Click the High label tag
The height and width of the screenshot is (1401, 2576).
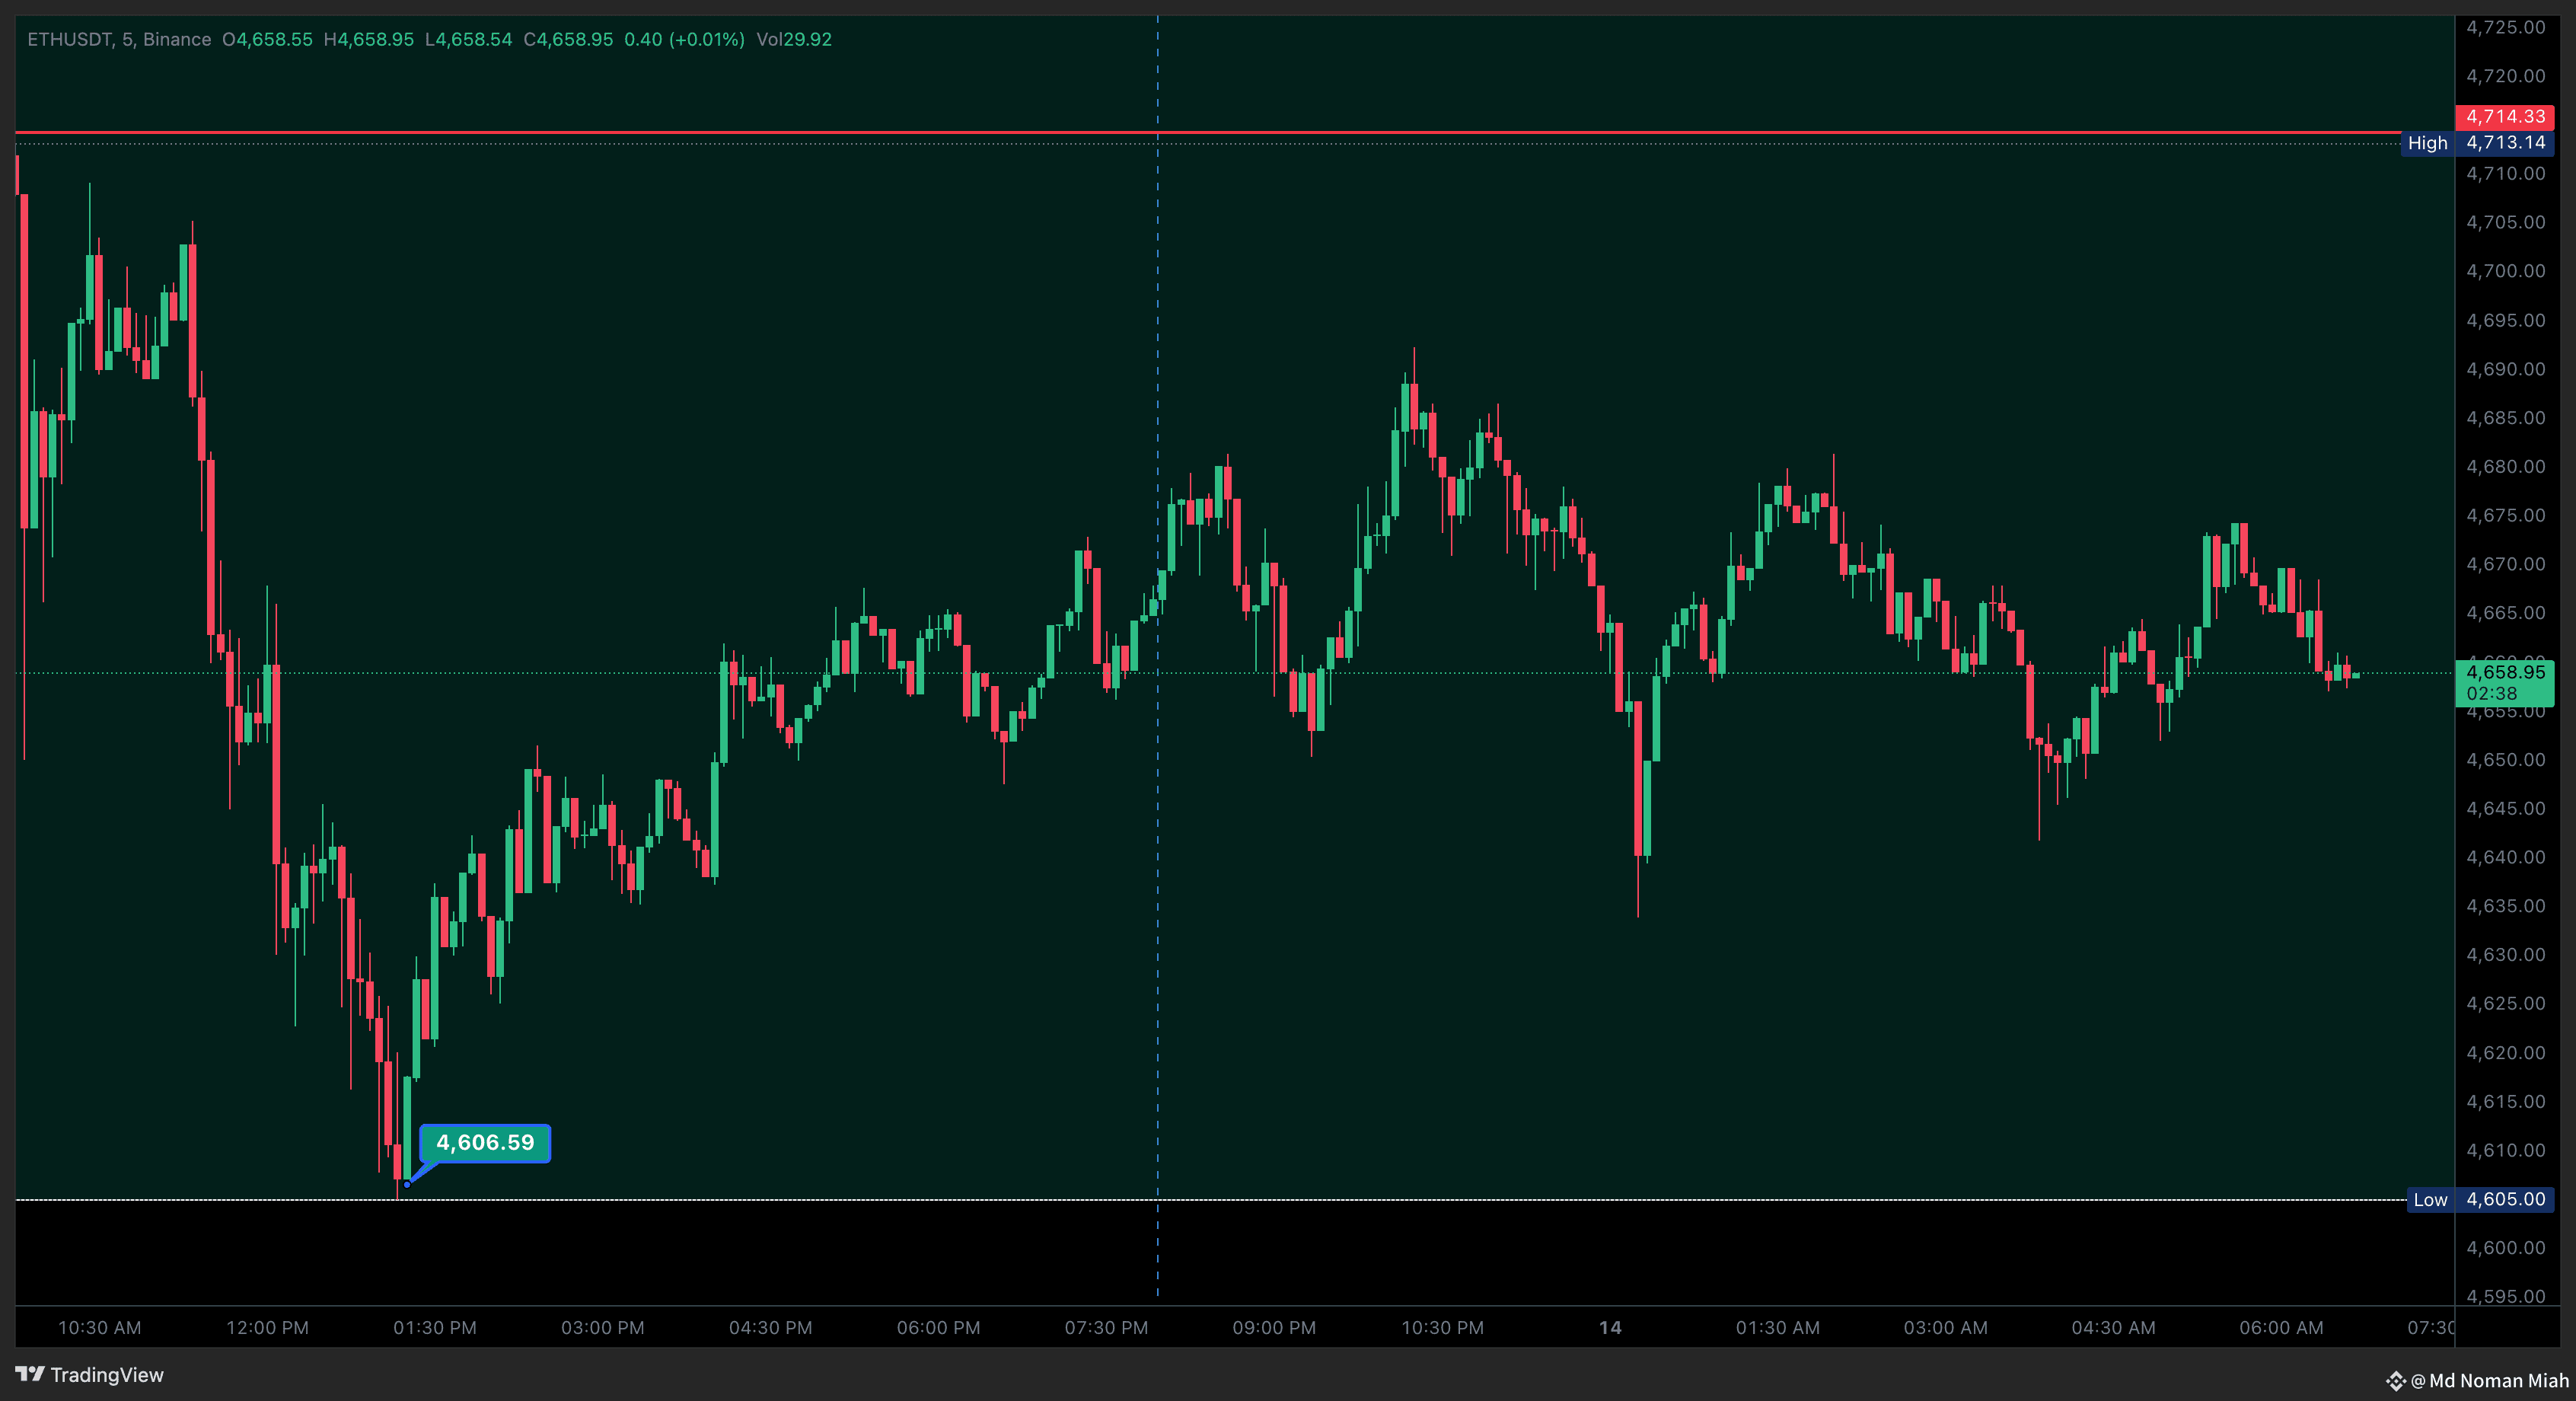(2427, 143)
